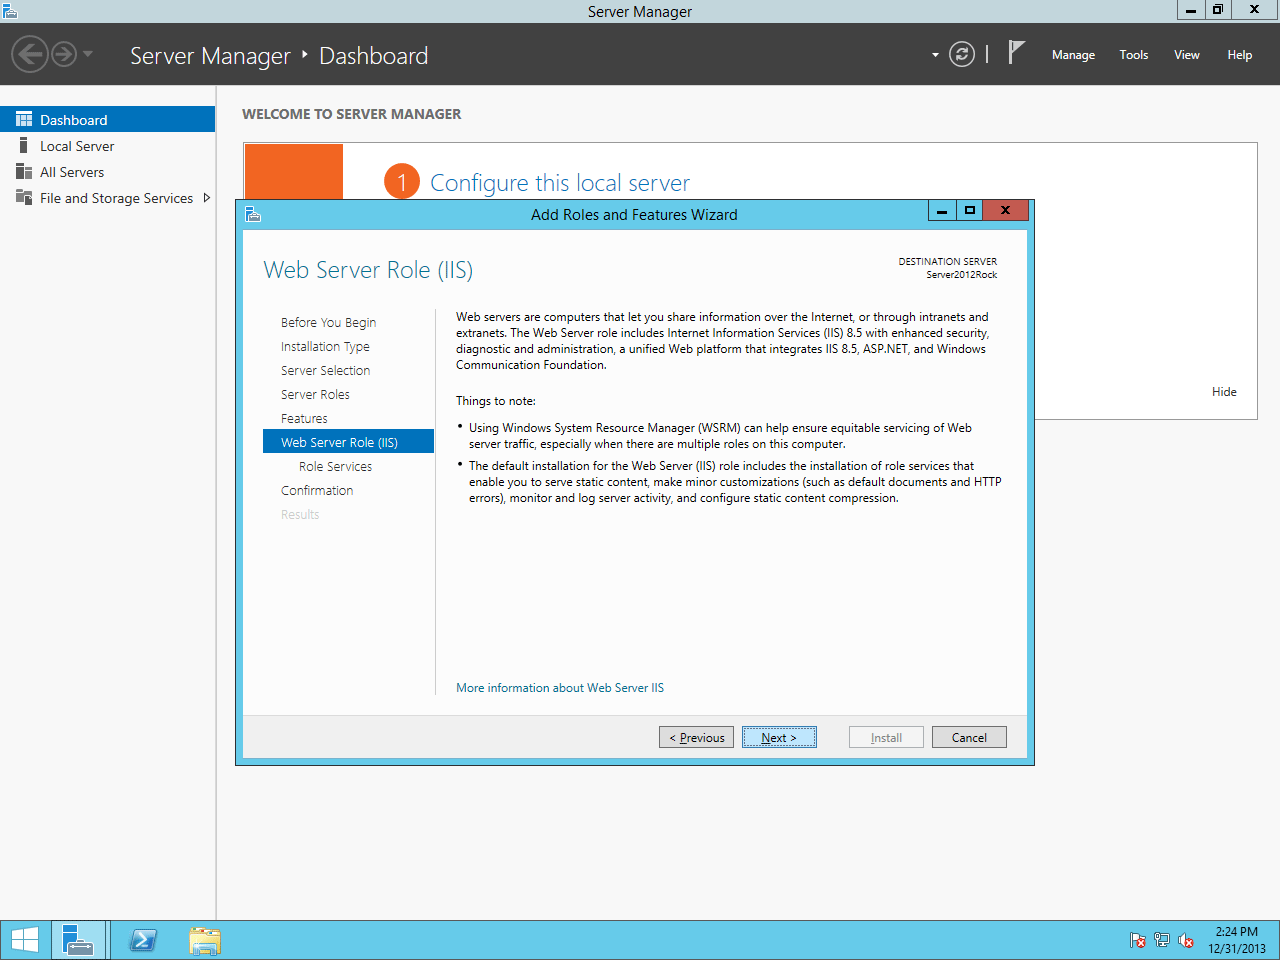Select Web Server Role (IIS) wizard step
The image size is (1280, 960).
(348, 442)
